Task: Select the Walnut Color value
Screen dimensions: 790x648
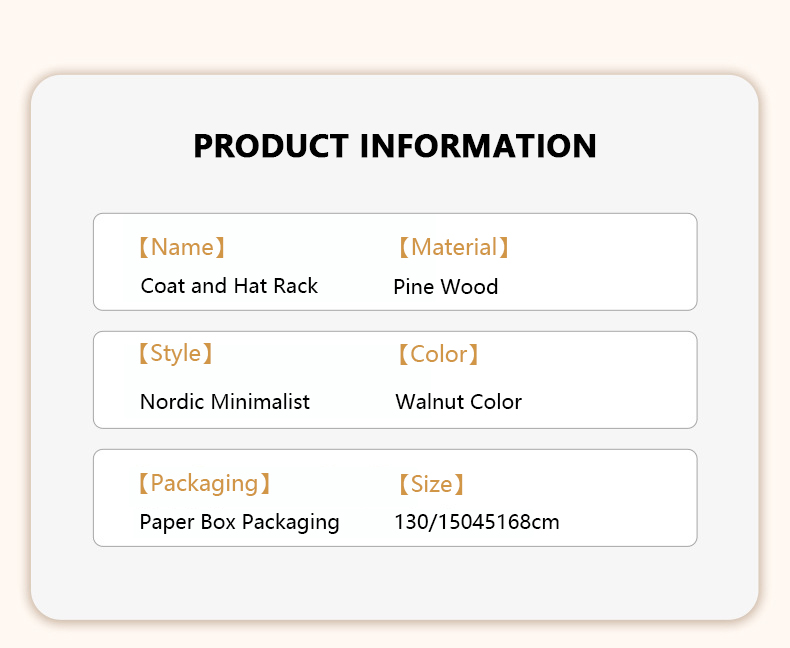Action: (x=458, y=402)
